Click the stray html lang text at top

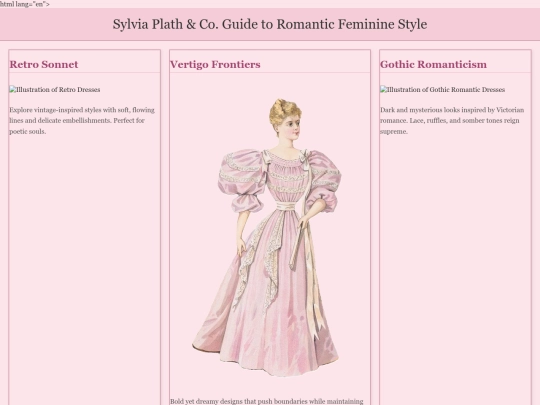click(x=25, y=4)
